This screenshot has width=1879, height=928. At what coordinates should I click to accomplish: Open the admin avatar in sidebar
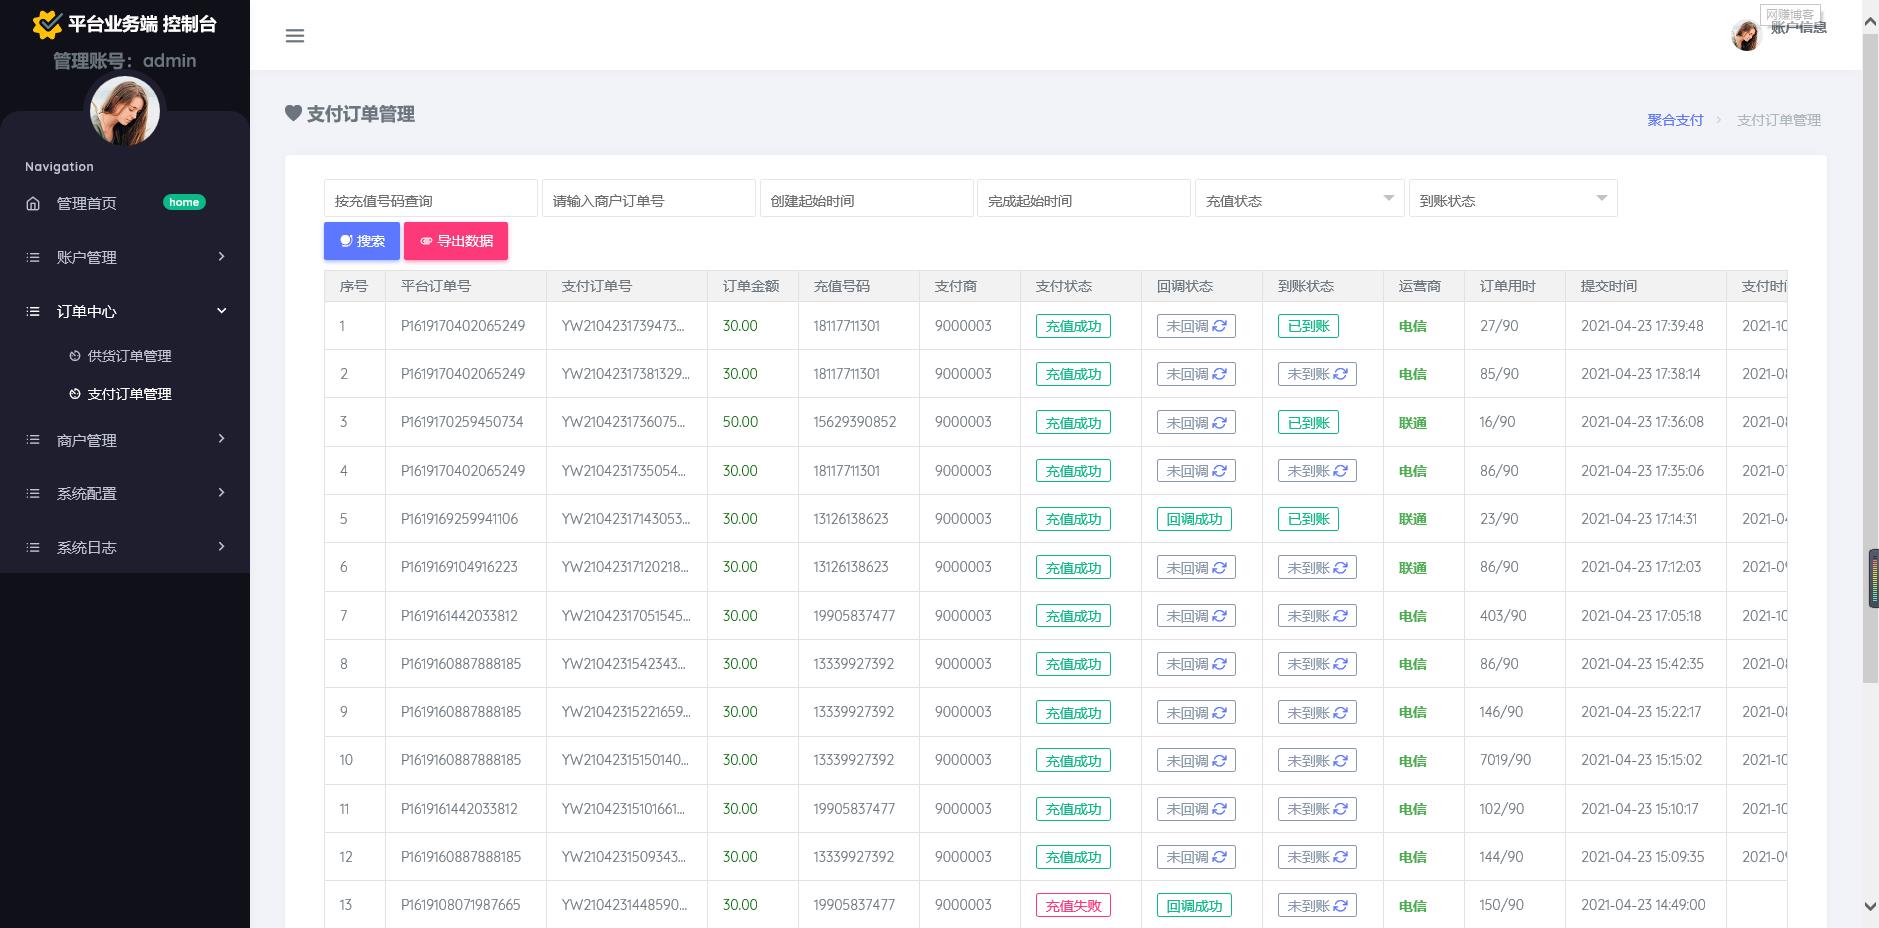pyautogui.click(x=125, y=111)
